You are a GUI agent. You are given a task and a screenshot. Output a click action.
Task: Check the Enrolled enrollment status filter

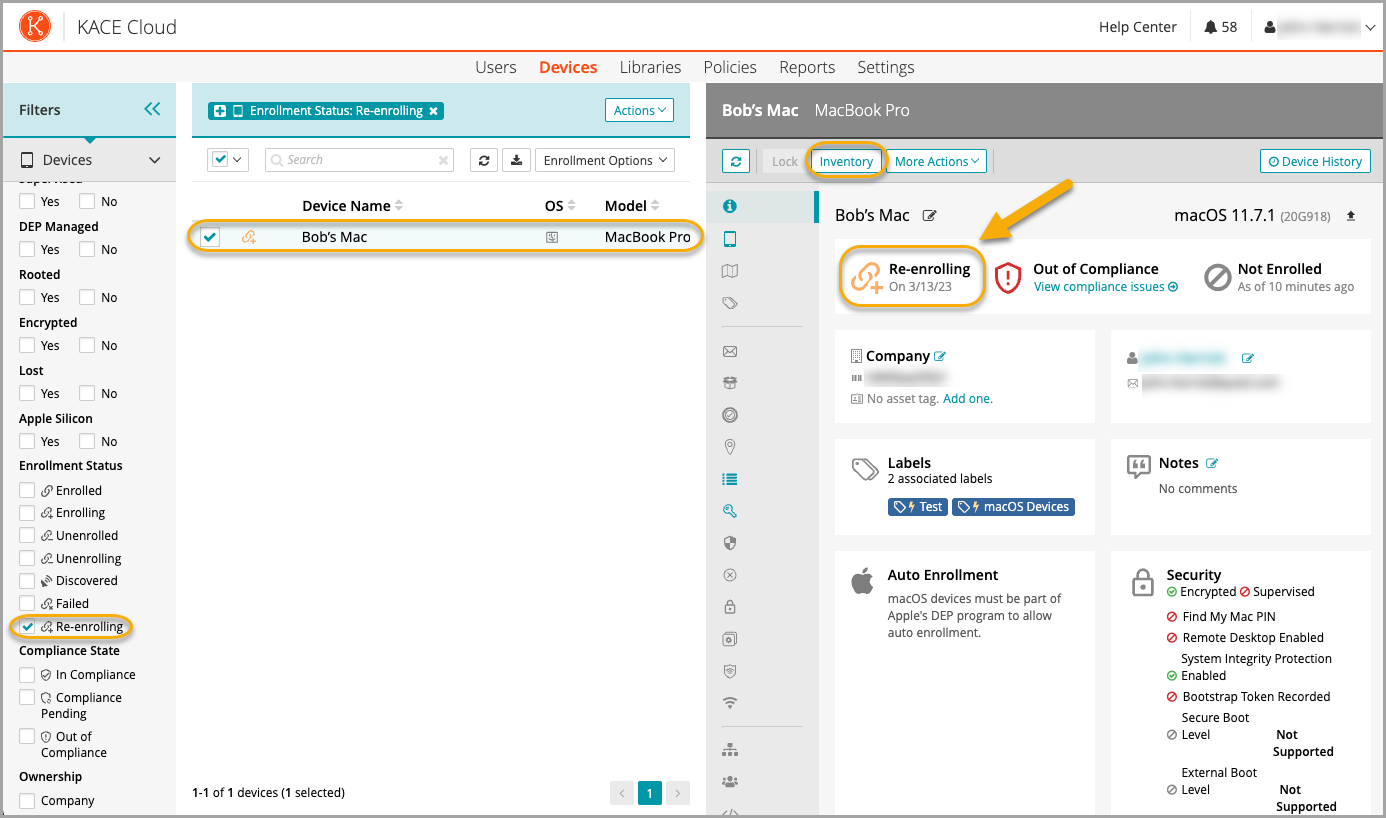(28, 491)
